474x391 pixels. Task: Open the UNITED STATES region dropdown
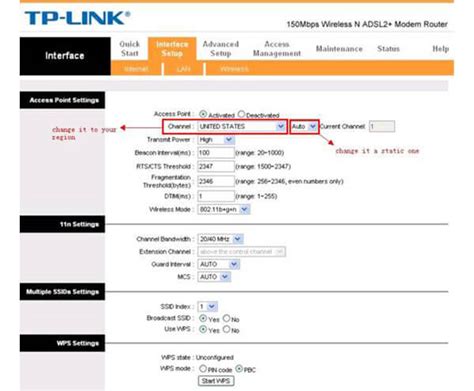(242, 127)
